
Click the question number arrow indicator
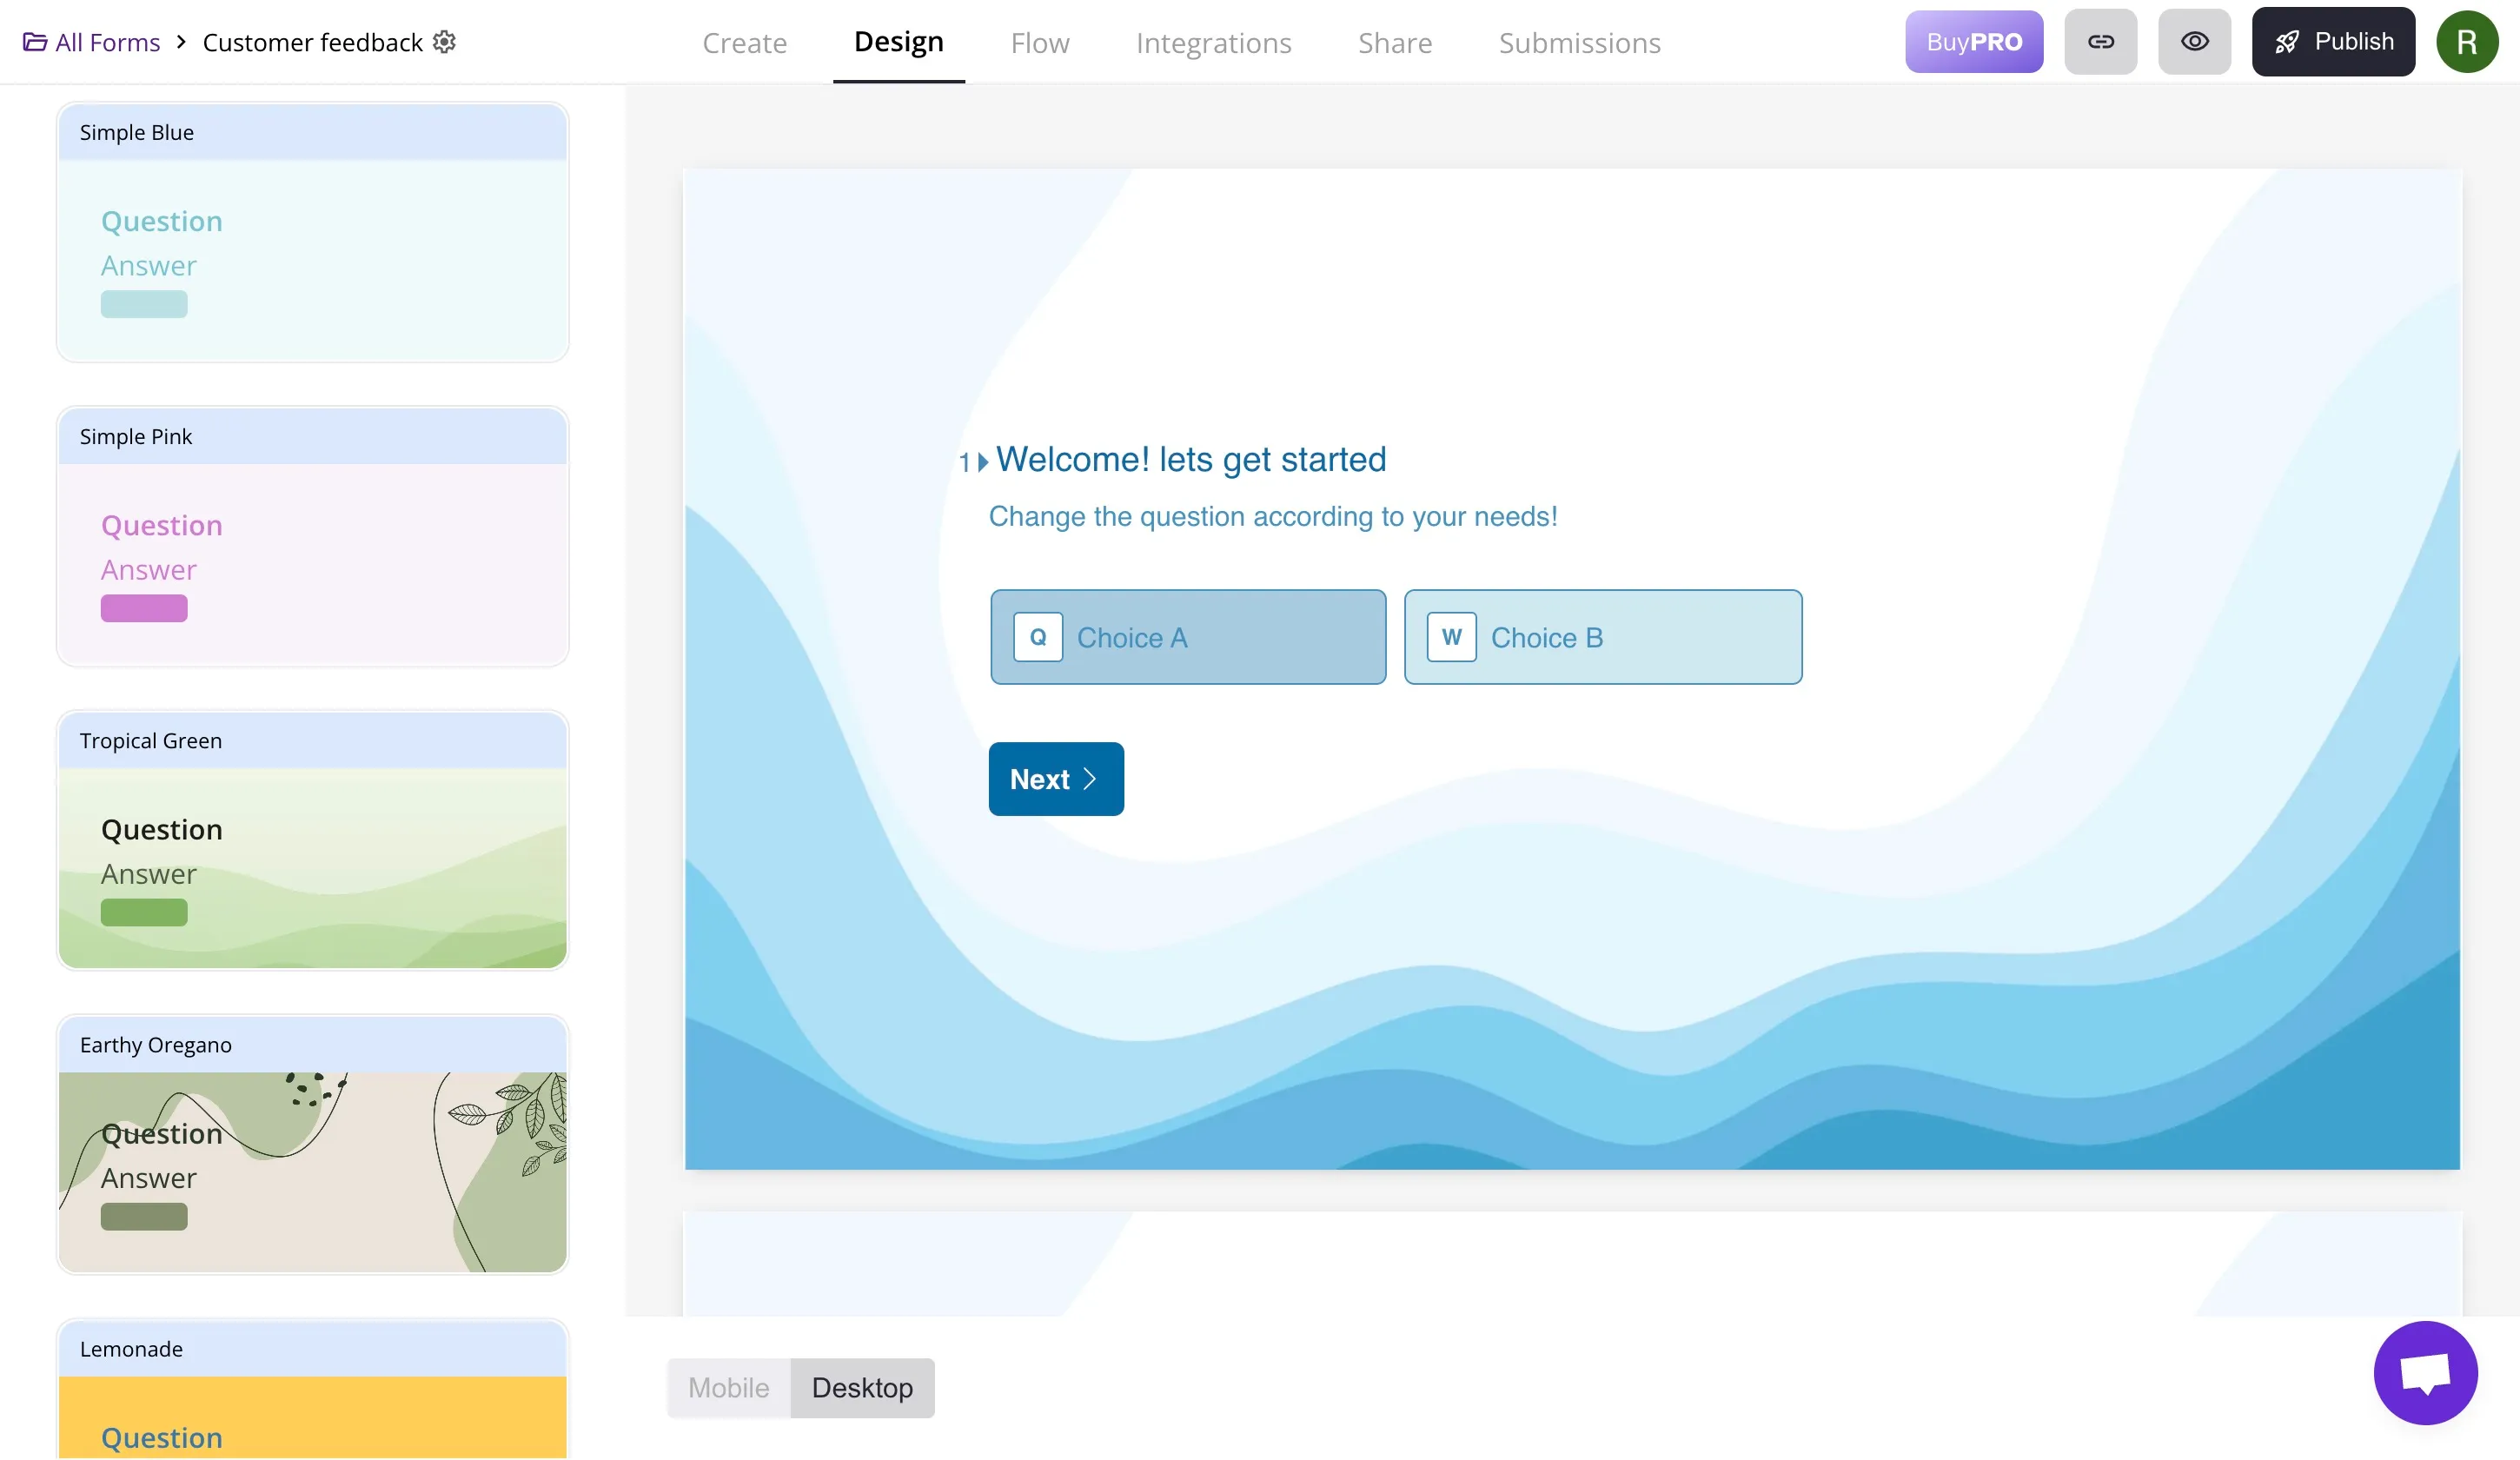pyautogui.click(x=980, y=461)
